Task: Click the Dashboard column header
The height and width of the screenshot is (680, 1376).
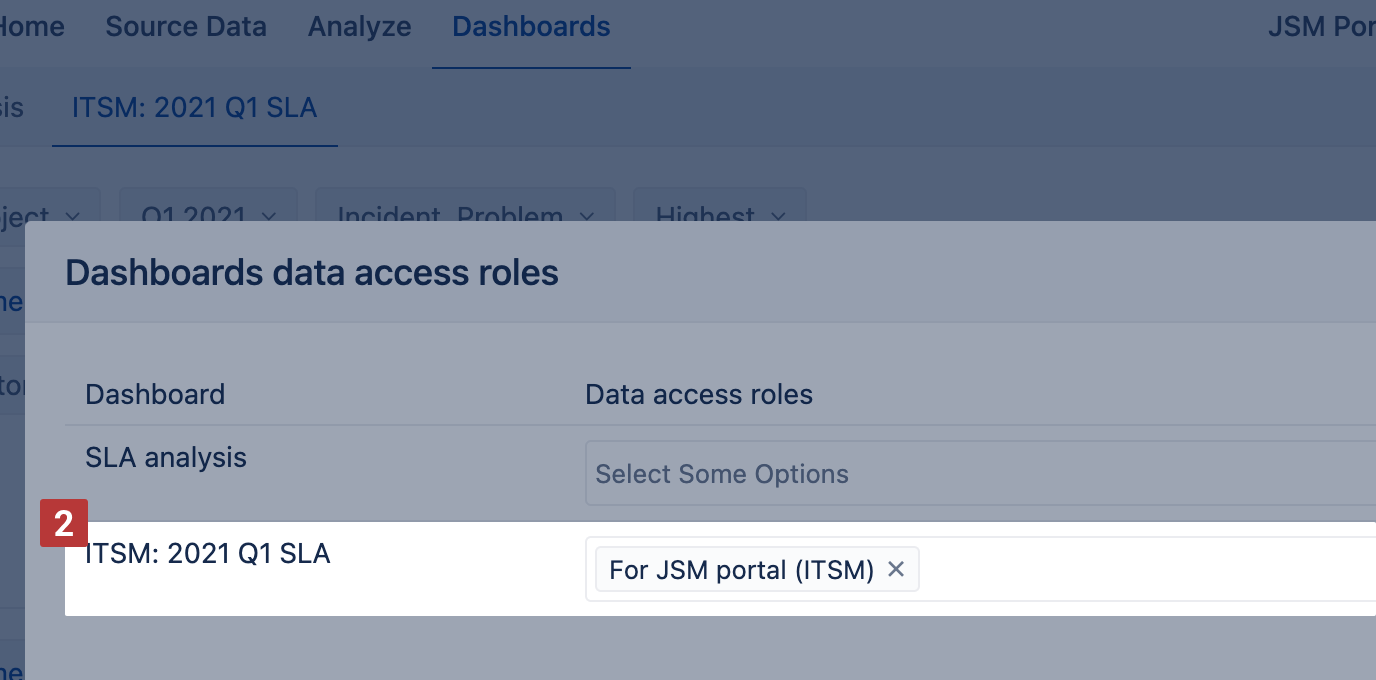Action: [155, 395]
